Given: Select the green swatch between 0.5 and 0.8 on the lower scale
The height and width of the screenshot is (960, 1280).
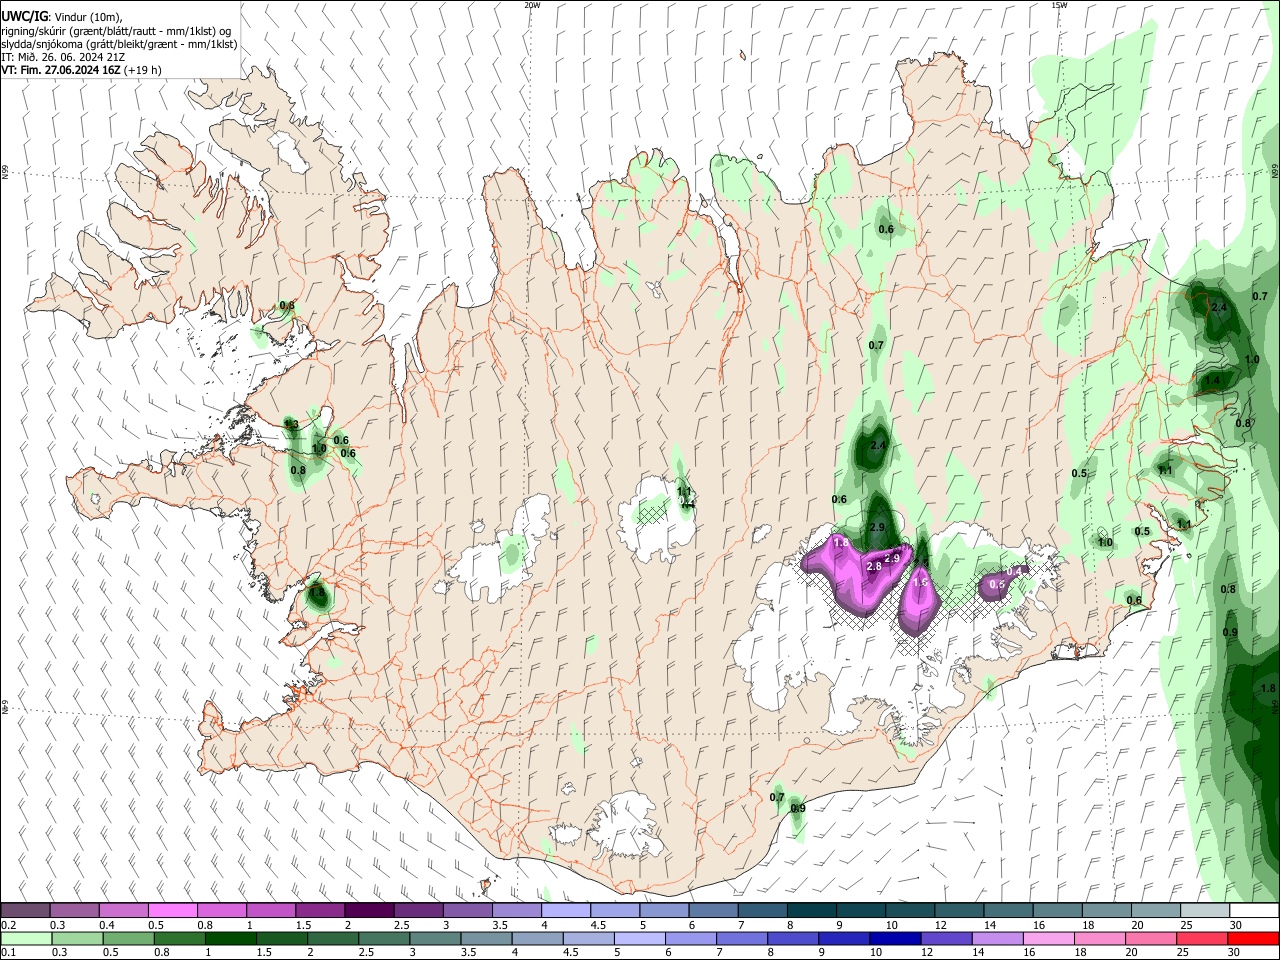Looking at the screenshot, I should [x=128, y=938].
